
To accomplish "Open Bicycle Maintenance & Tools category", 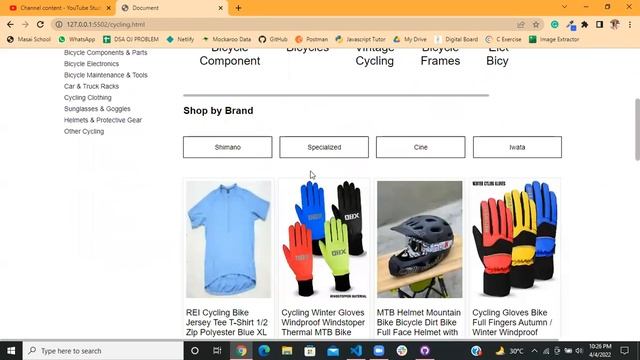I will [105, 75].
